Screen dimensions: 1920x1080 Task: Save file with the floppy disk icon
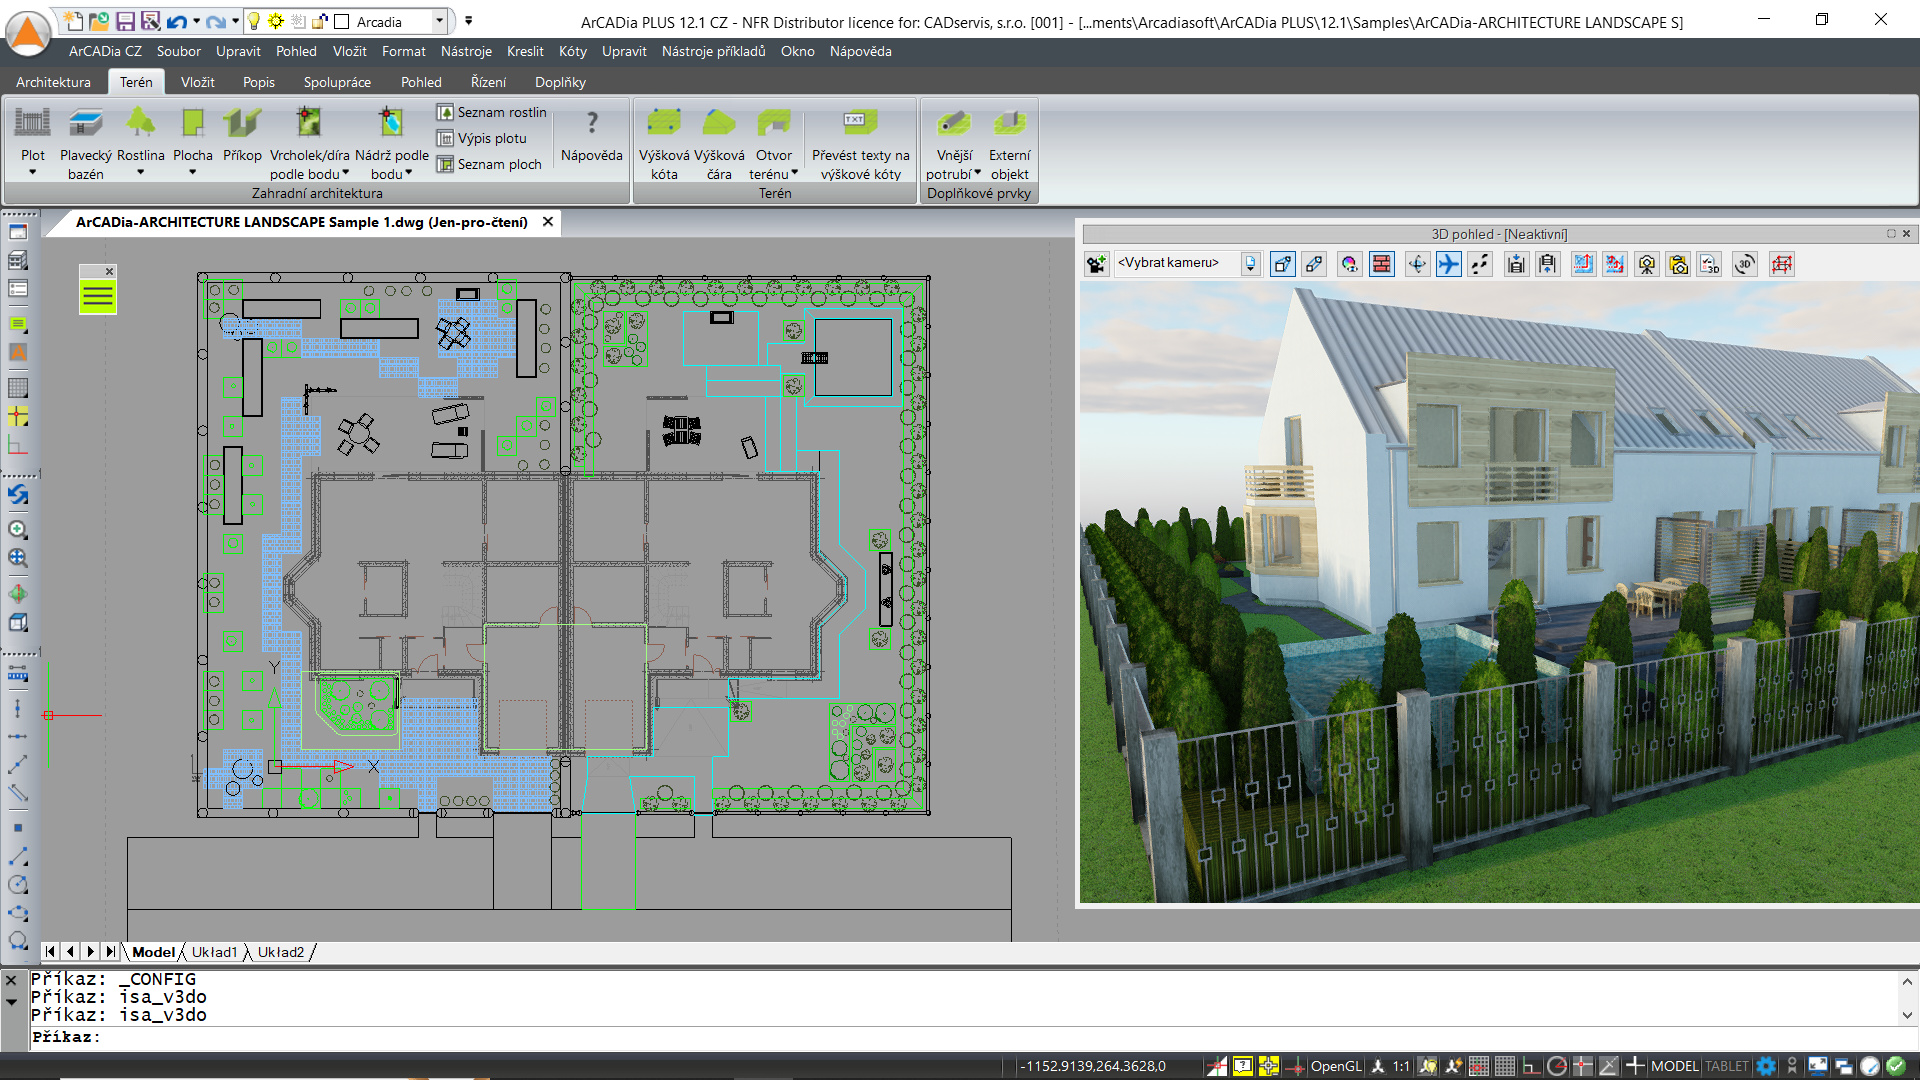pos(125,21)
